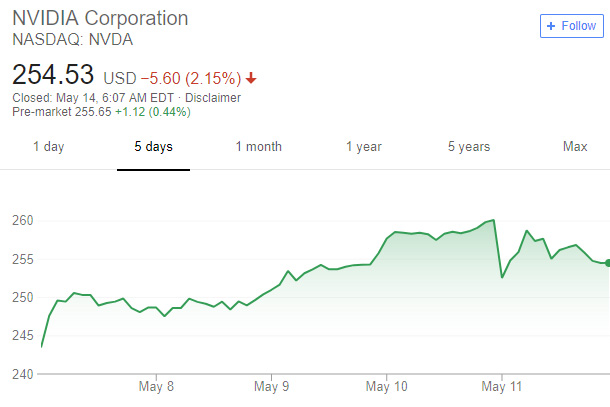The width and height of the screenshot is (610, 407).
Task: Click the May 10 date label
Action: (387, 385)
